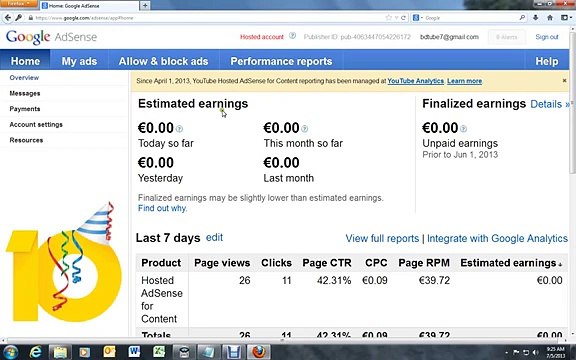The image size is (576, 360).
Task: Bookmark this page with the star icon
Action: 388,18
